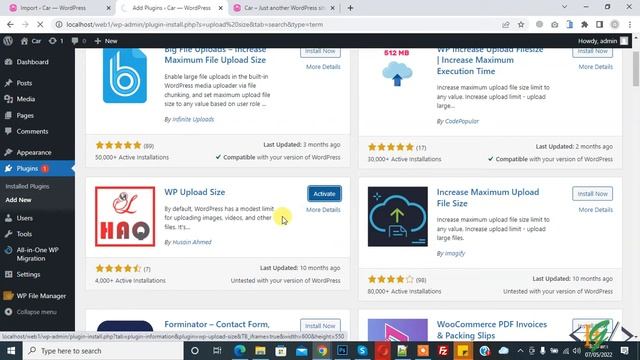The height and width of the screenshot is (360, 640).
Task: Open WooCommerce PDF Invoices & Packing Slips title
Action: [x=491, y=330]
